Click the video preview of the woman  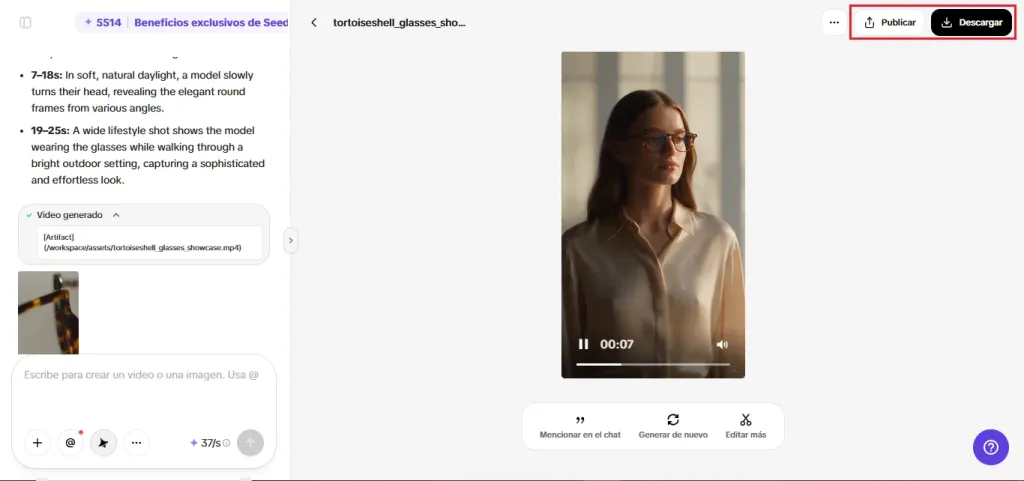[x=653, y=215]
